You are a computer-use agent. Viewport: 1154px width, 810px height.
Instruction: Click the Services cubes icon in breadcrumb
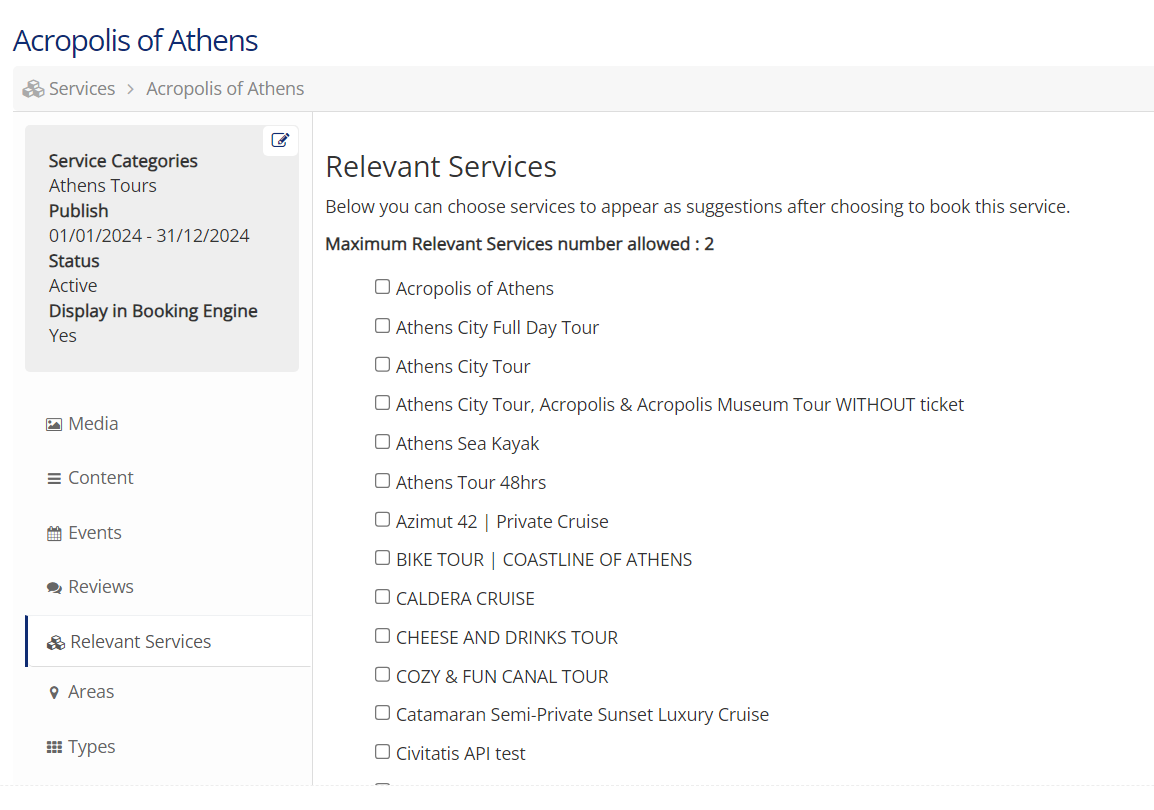33,89
